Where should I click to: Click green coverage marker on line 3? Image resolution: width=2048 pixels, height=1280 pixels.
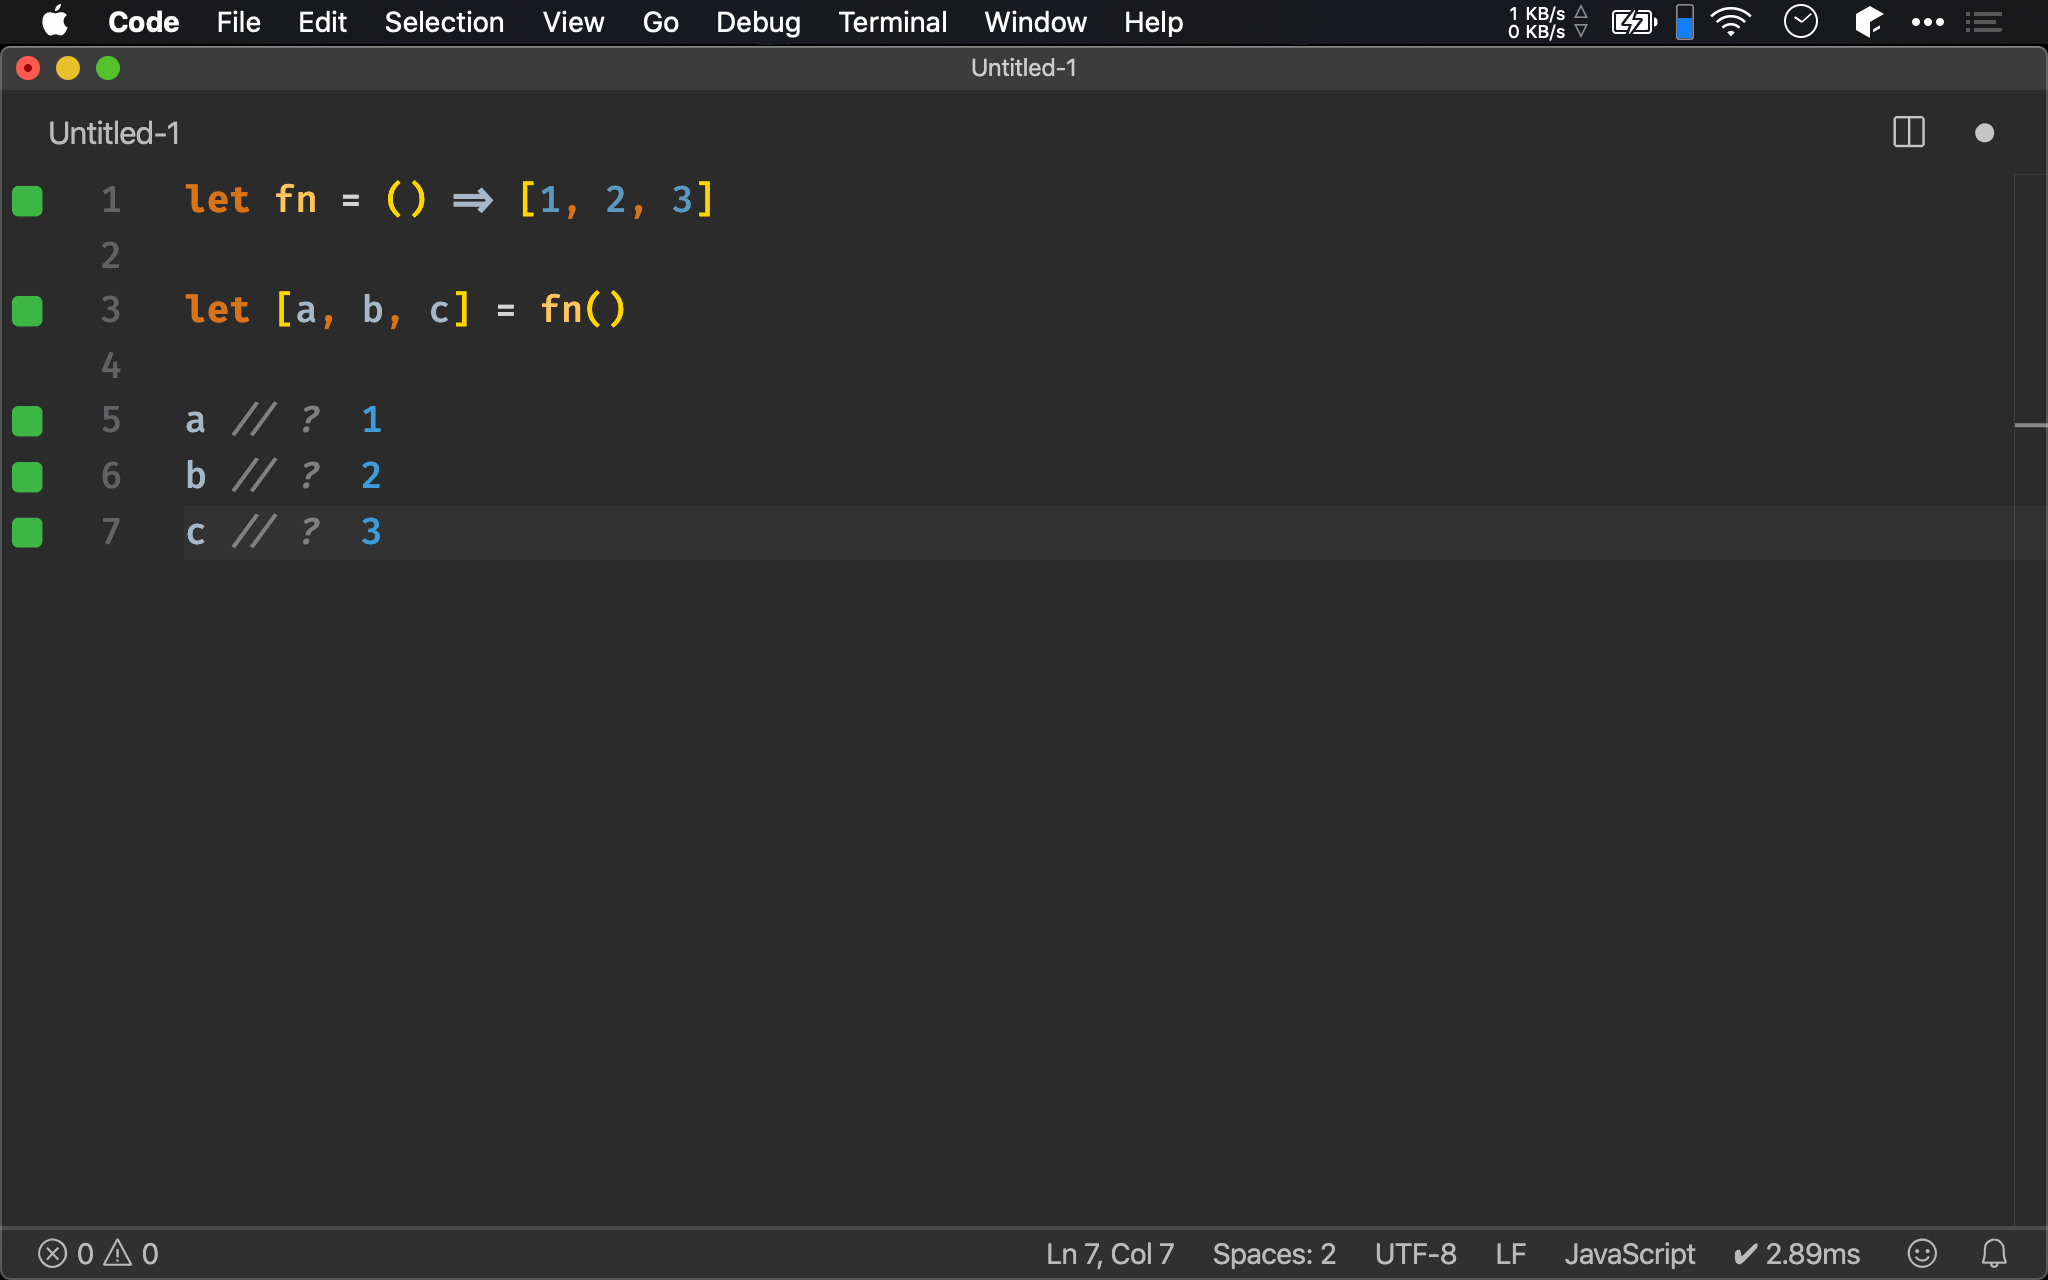(28, 311)
